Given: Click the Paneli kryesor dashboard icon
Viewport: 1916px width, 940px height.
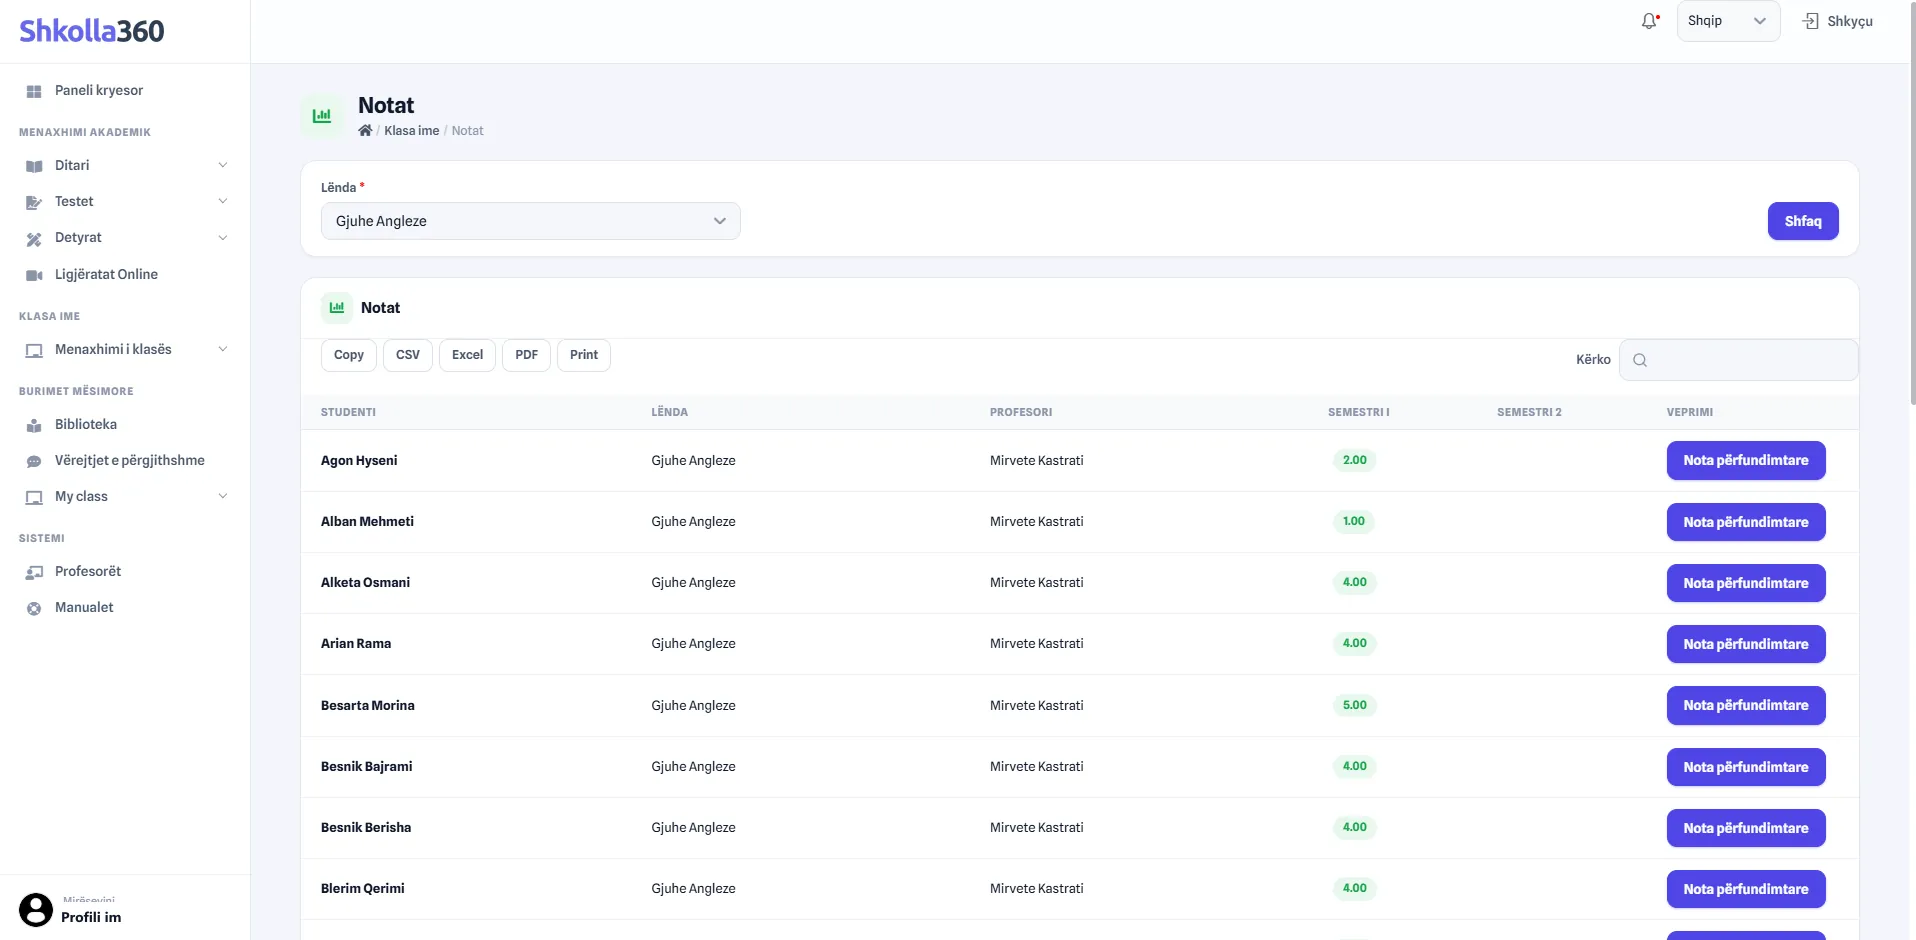Looking at the screenshot, I should click(x=34, y=91).
